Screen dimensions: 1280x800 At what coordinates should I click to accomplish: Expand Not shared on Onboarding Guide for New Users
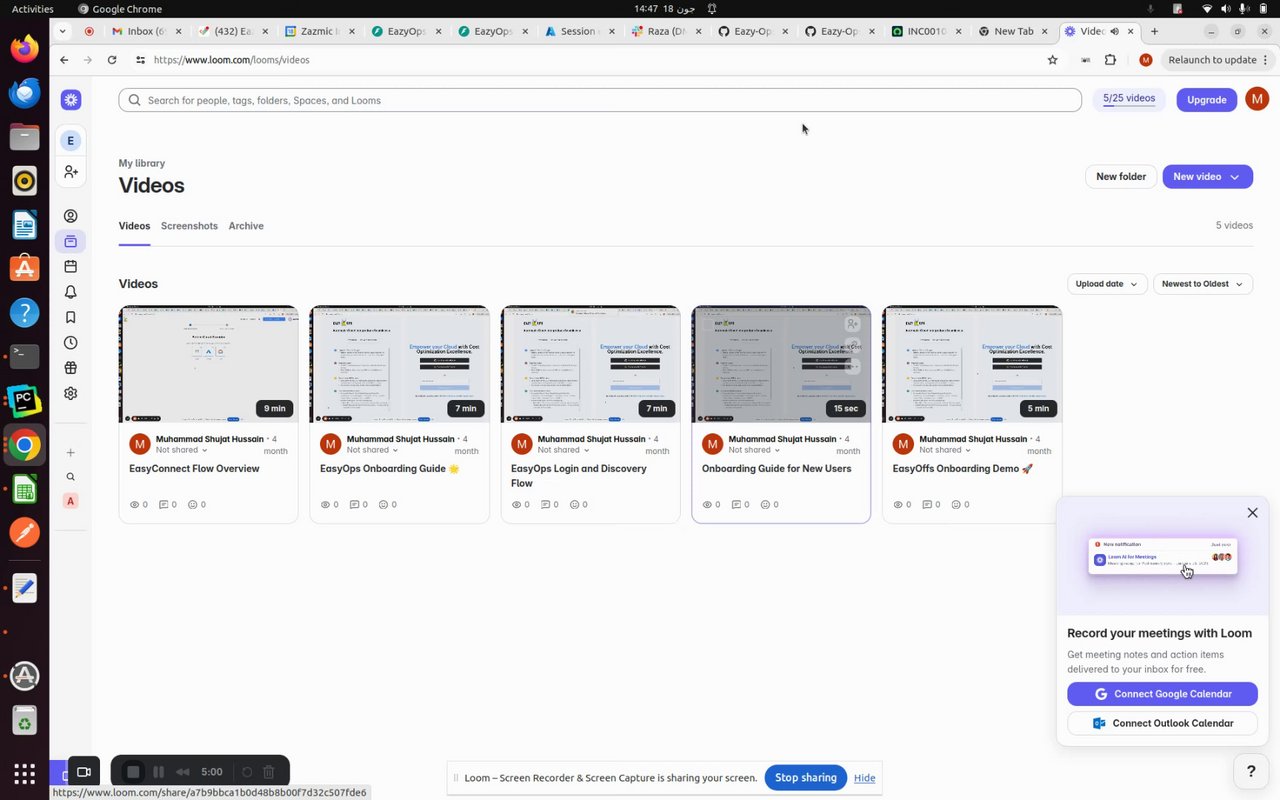(754, 450)
